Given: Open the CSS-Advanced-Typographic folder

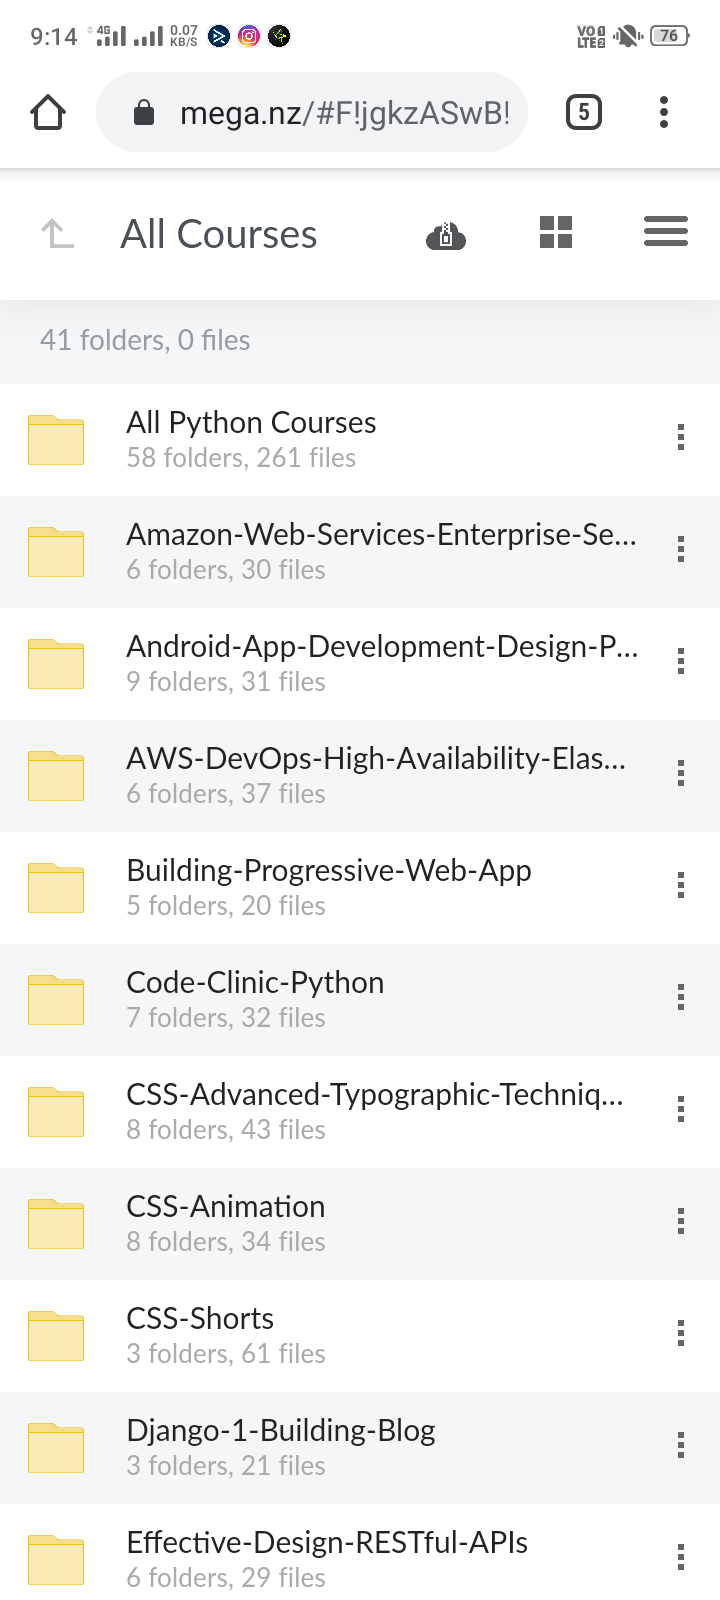Looking at the screenshot, I should pos(375,1095).
